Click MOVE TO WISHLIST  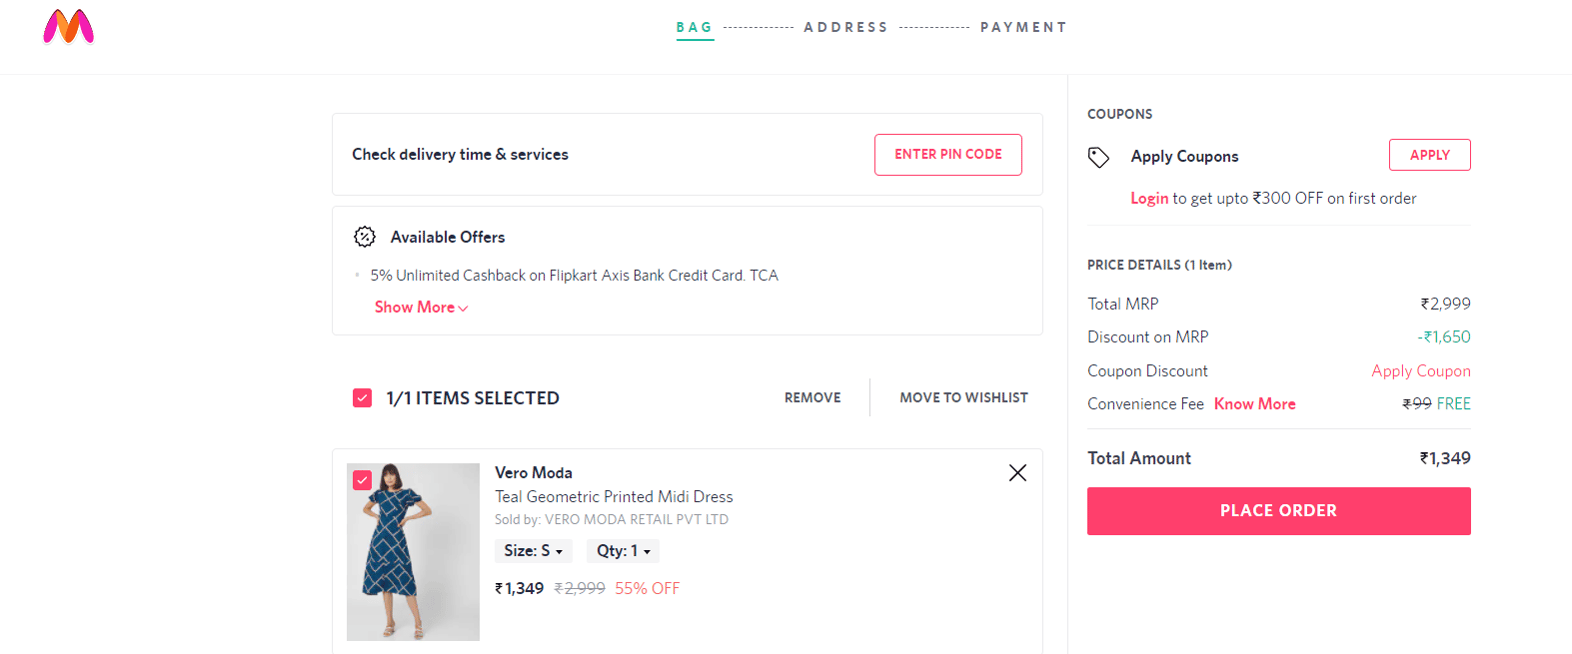pyautogui.click(x=964, y=398)
